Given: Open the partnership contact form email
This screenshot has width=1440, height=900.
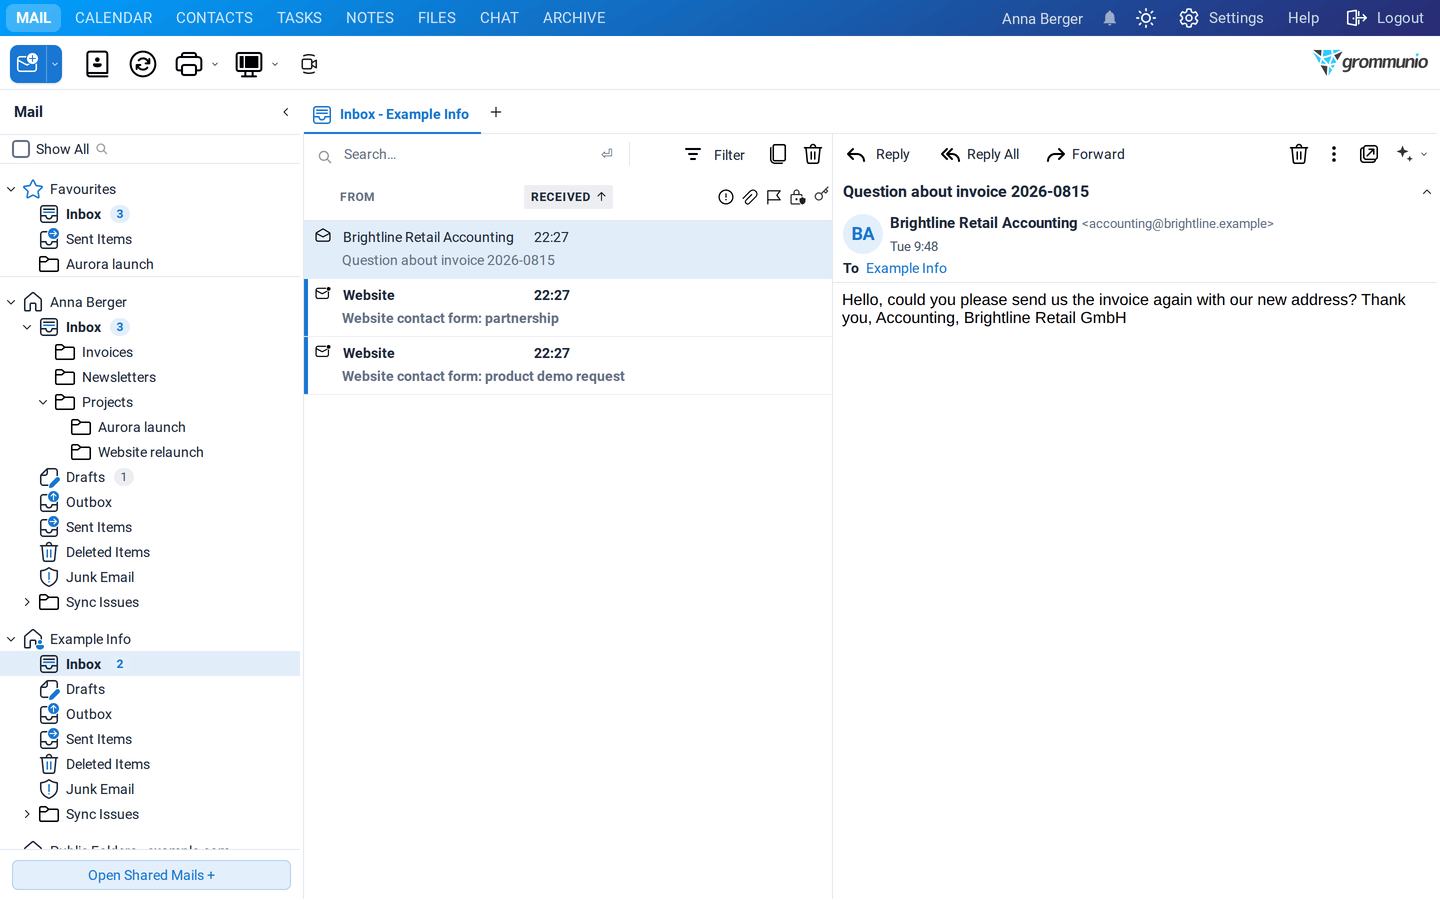Looking at the screenshot, I should [x=568, y=307].
